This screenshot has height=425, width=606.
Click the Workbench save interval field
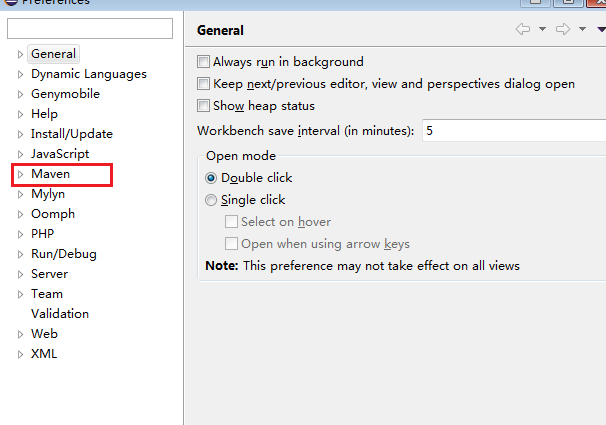click(x=514, y=131)
